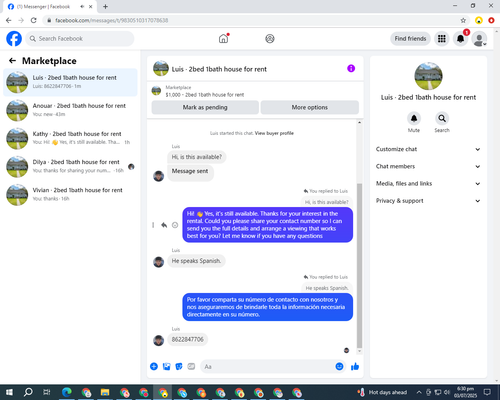Screen dimensions: 500x400
Task: Choose a sticker icon
Action: point(179,366)
